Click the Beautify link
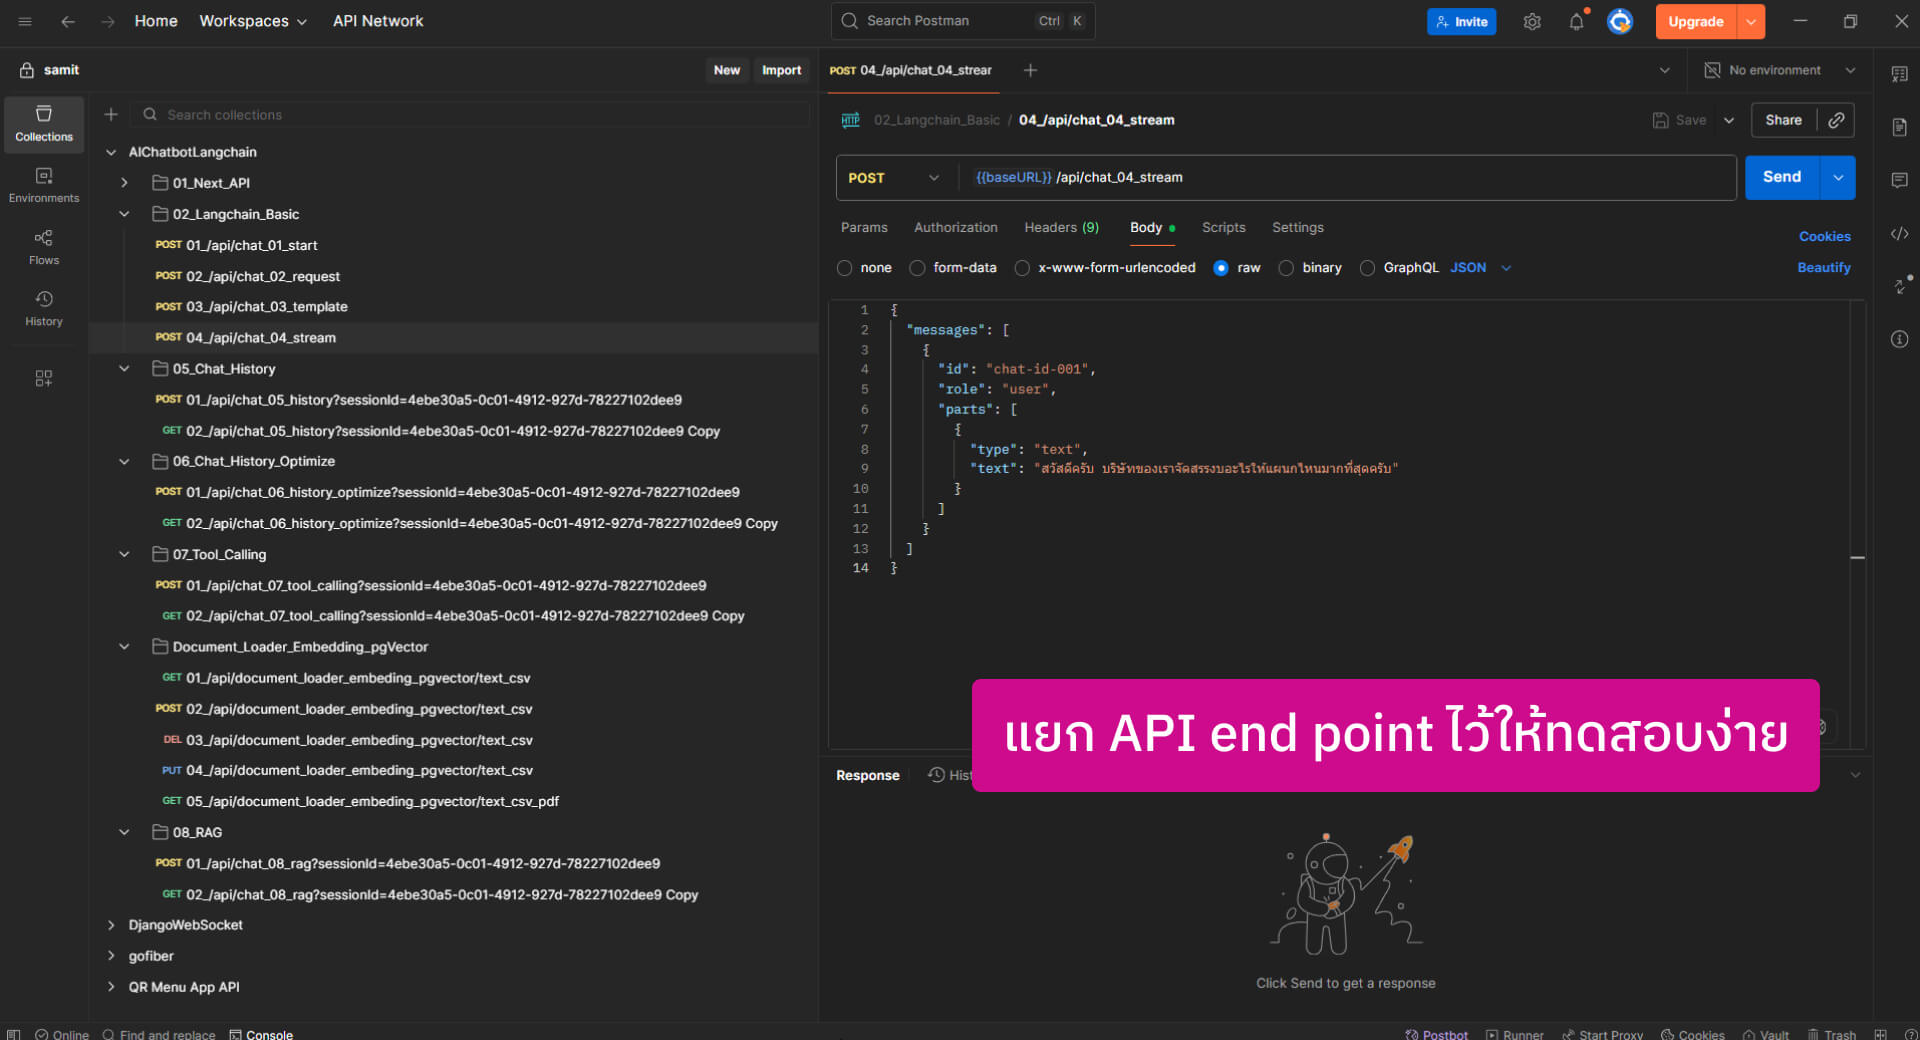 [1823, 267]
